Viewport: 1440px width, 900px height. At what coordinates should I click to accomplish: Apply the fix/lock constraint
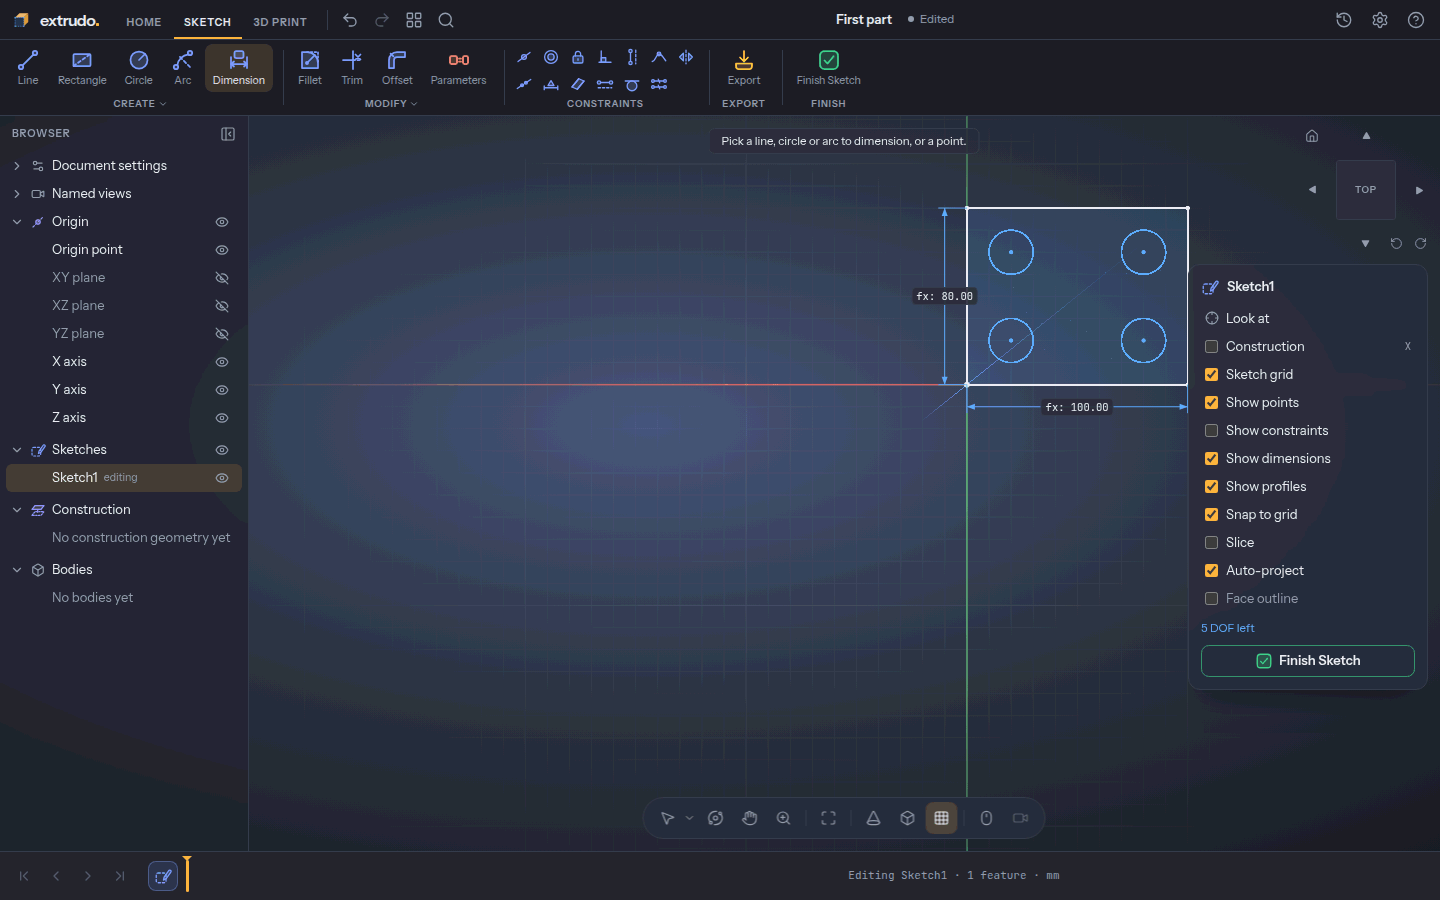pyautogui.click(x=578, y=57)
